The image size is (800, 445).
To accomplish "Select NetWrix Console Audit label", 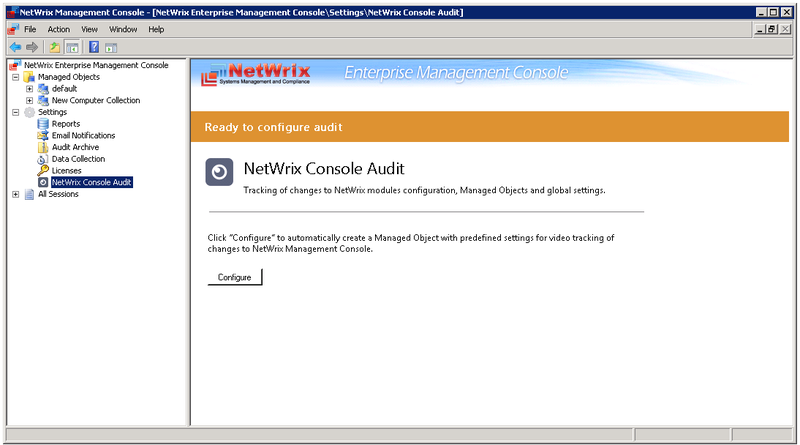I will pyautogui.click(x=92, y=182).
